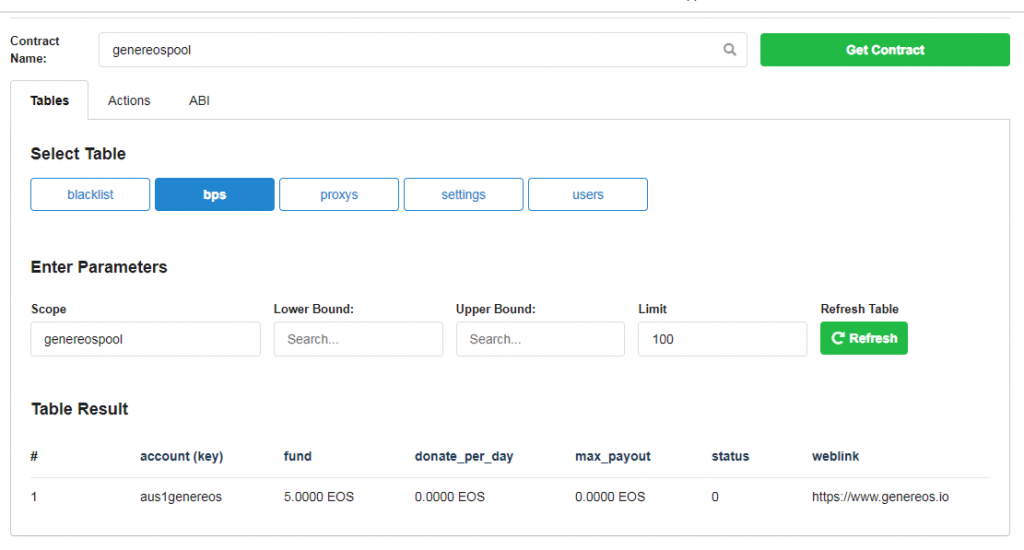The width and height of the screenshot is (1024, 550).
Task: Click the donate_per_day column header
Action: [464, 457]
